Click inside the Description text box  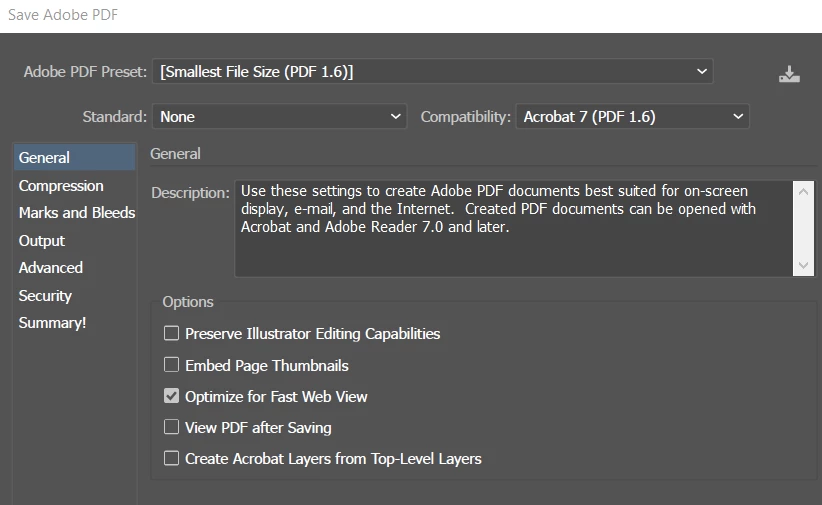pyautogui.click(x=514, y=229)
